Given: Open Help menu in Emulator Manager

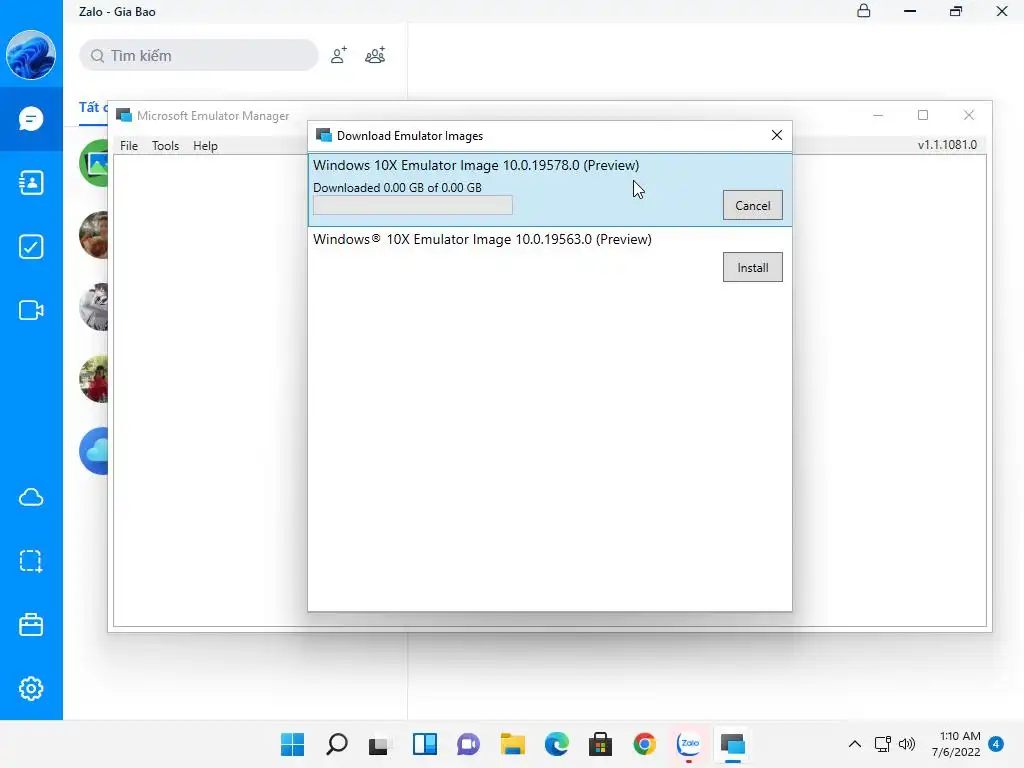Looking at the screenshot, I should point(205,146).
